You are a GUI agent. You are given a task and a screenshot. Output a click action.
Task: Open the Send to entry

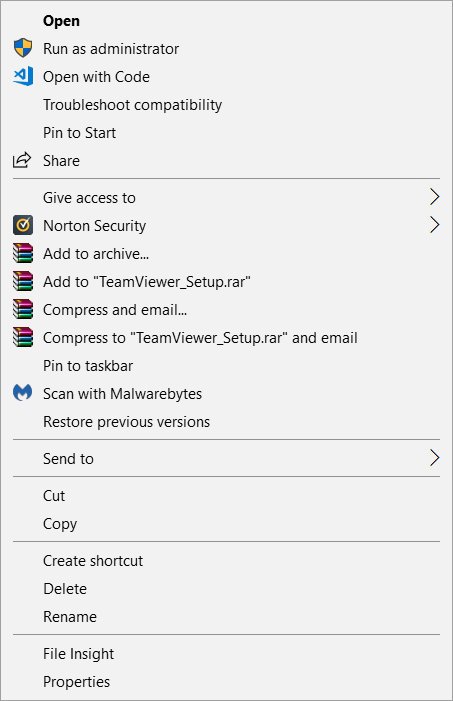pos(226,459)
